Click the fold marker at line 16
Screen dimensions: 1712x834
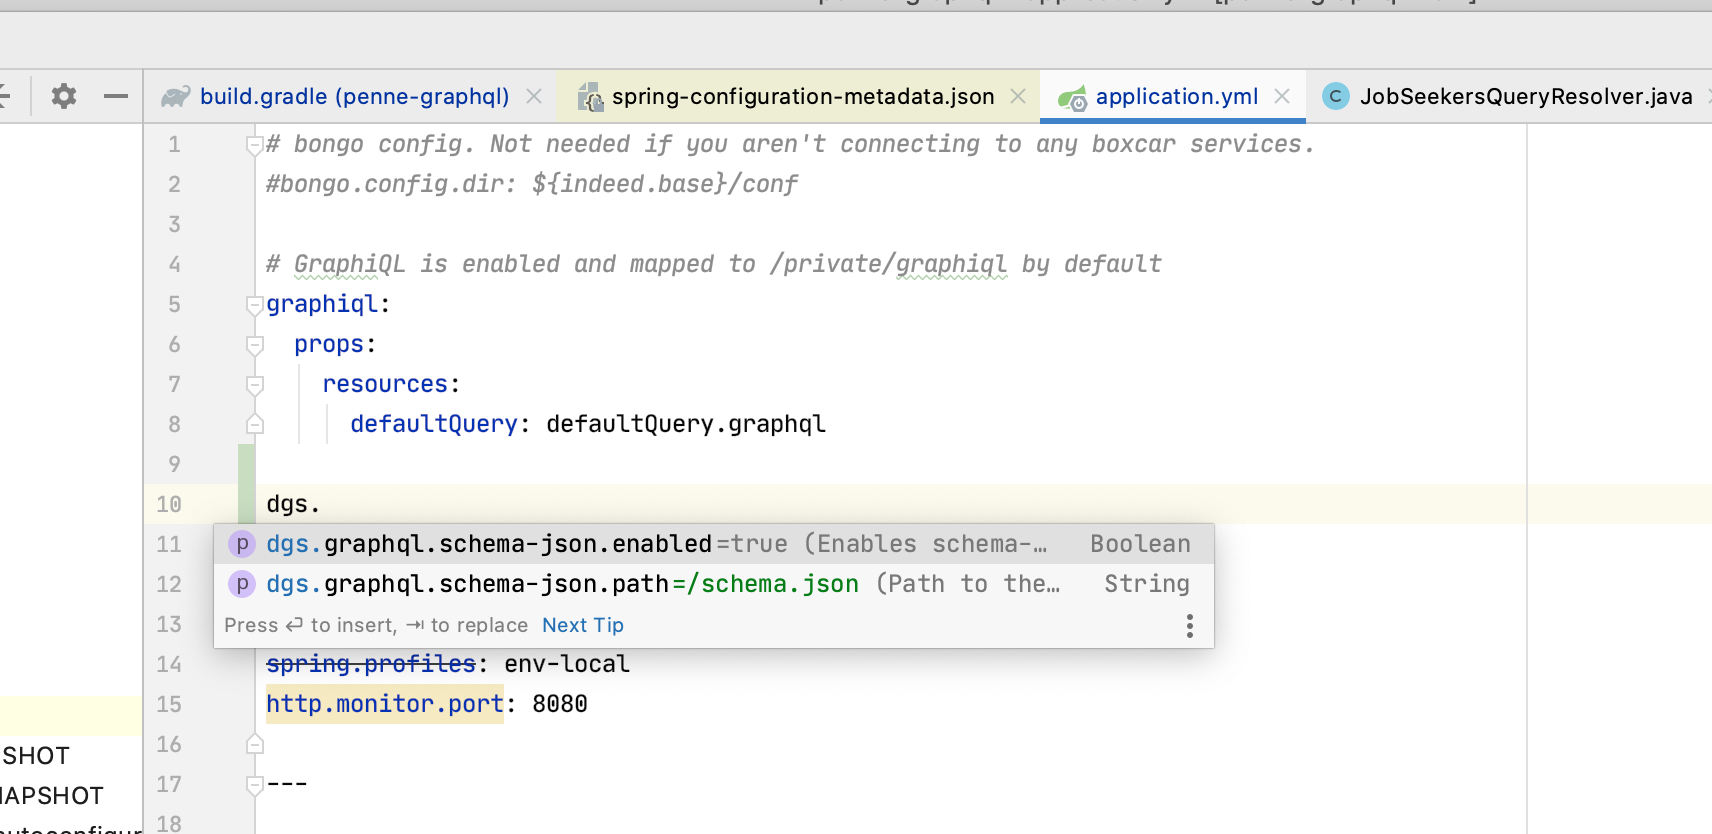pyautogui.click(x=255, y=744)
